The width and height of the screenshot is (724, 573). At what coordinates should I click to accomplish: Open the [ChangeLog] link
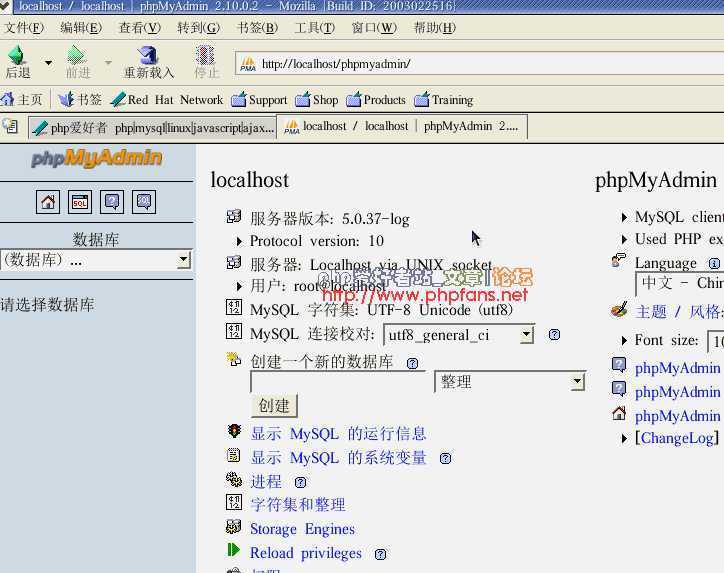[677, 438]
